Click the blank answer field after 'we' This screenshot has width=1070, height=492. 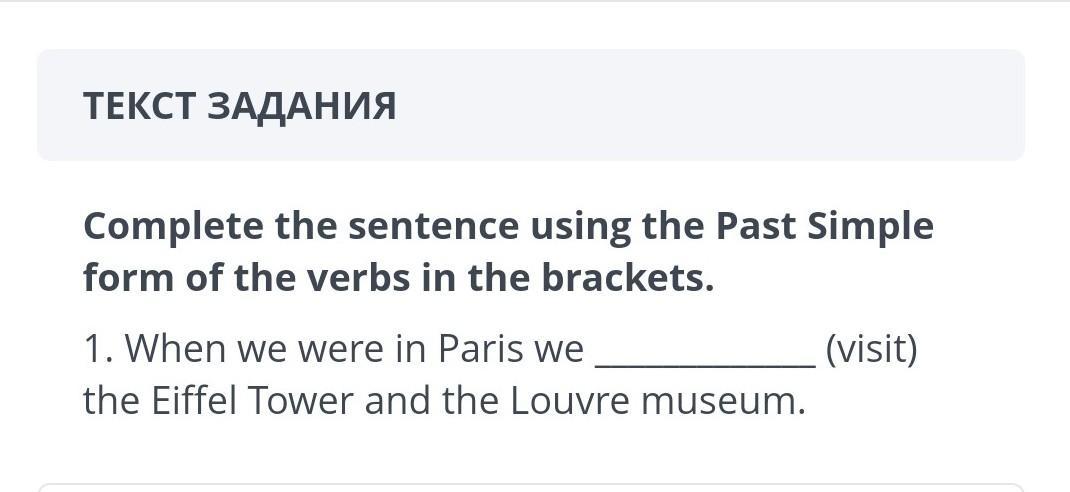(705, 352)
